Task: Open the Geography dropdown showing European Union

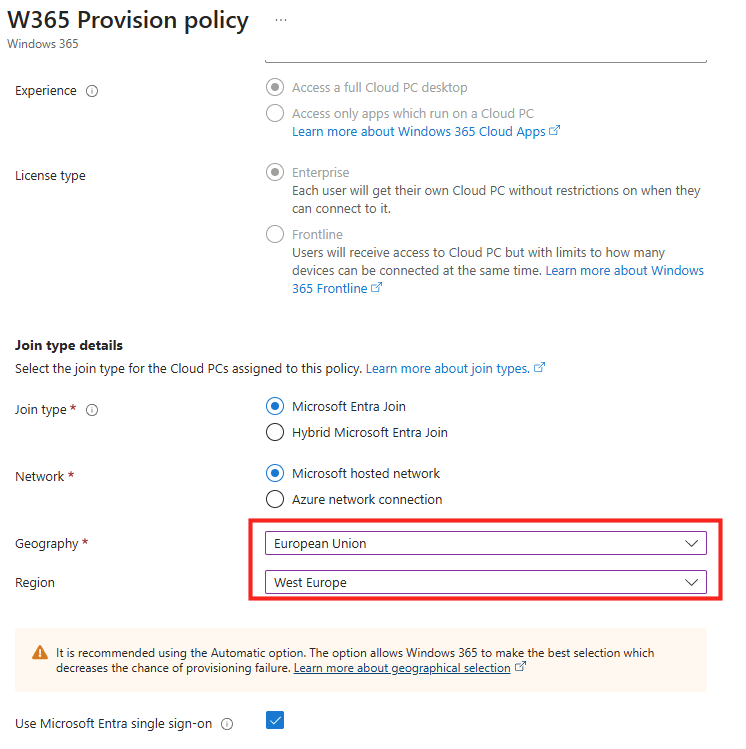Action: [485, 543]
